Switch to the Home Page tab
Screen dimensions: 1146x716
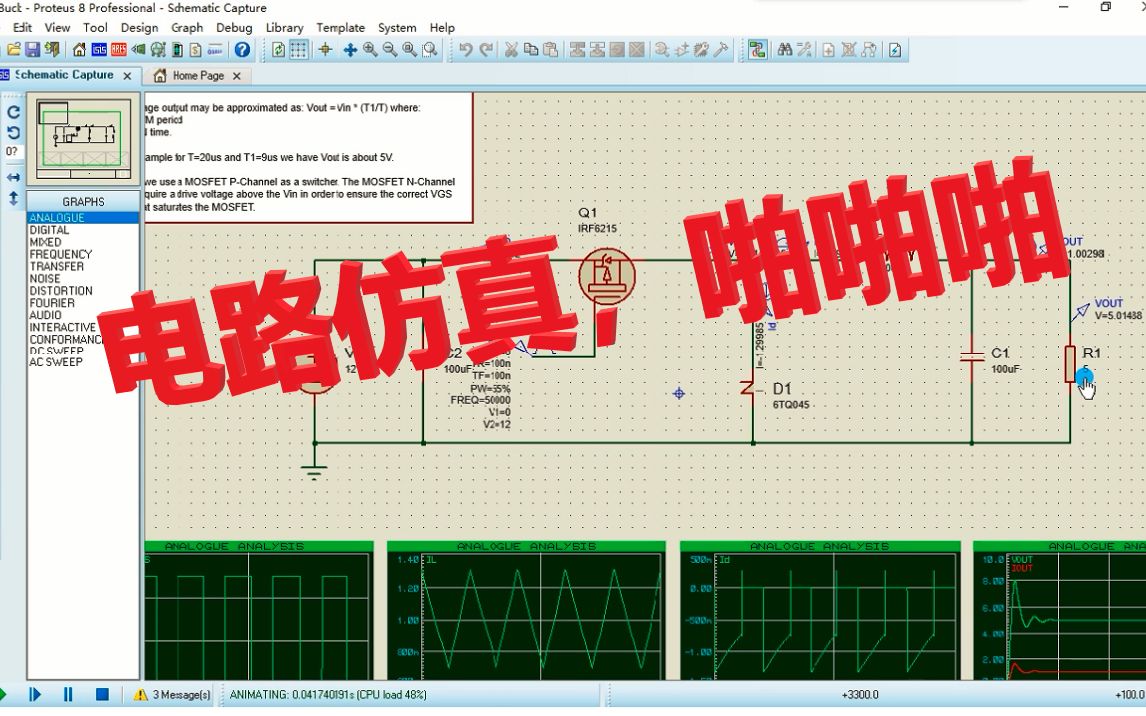click(x=197, y=75)
